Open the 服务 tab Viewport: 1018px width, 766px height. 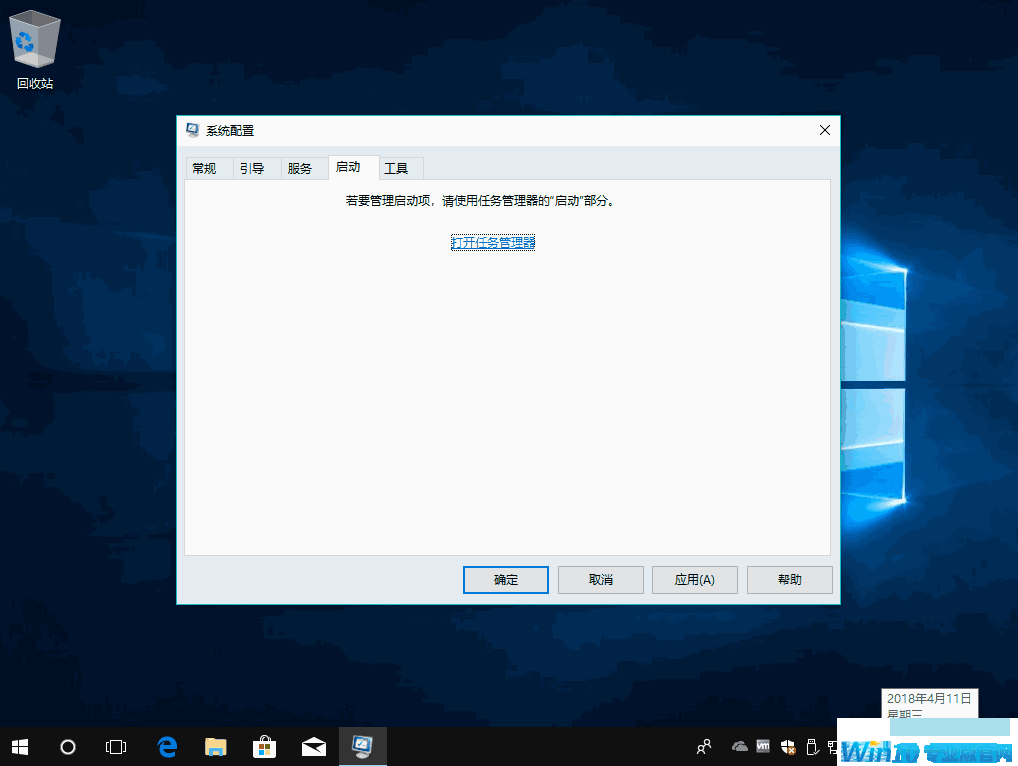[300, 169]
